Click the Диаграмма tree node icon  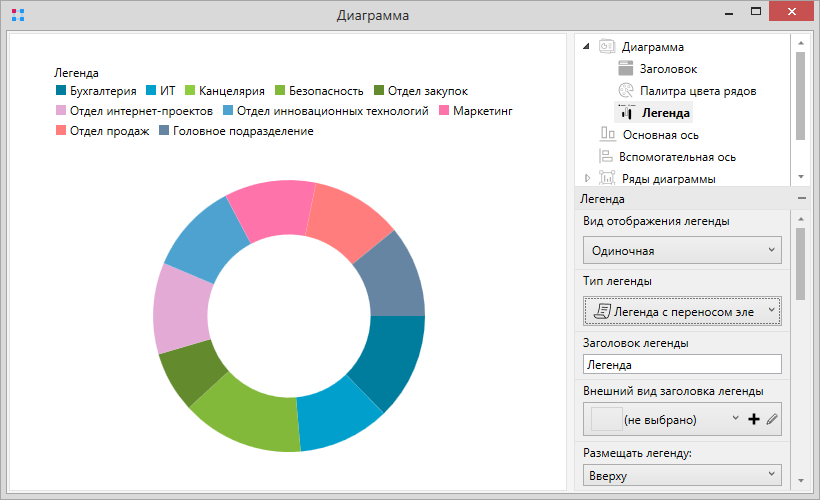(x=606, y=47)
